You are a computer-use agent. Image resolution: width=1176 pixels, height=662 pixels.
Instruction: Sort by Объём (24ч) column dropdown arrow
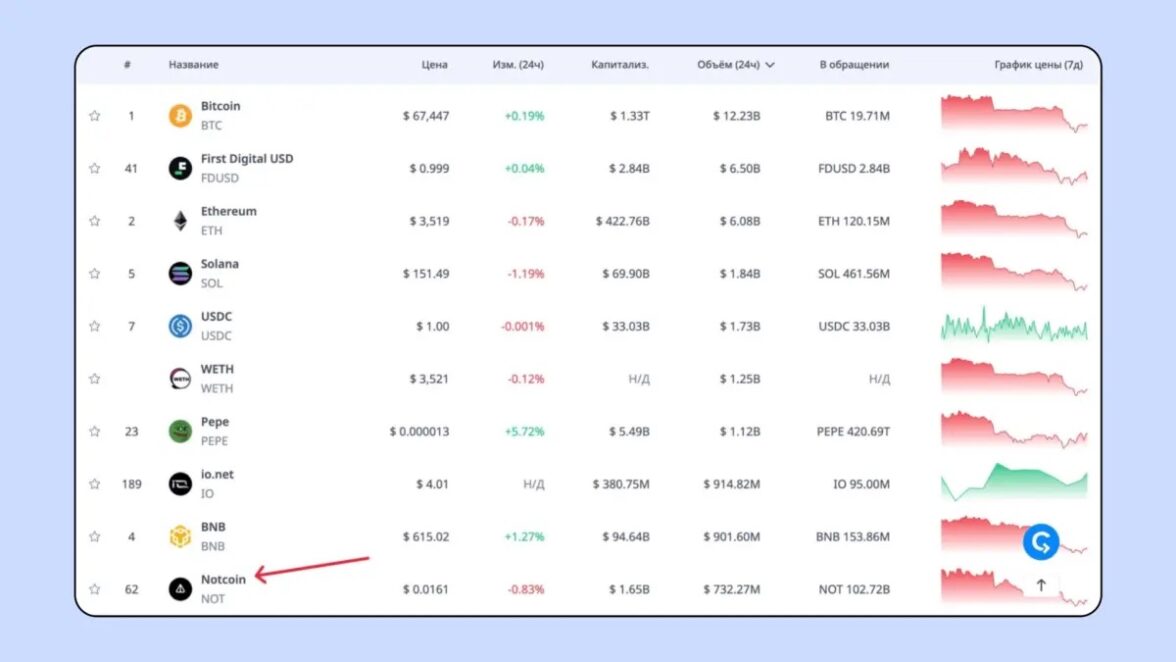pos(770,65)
